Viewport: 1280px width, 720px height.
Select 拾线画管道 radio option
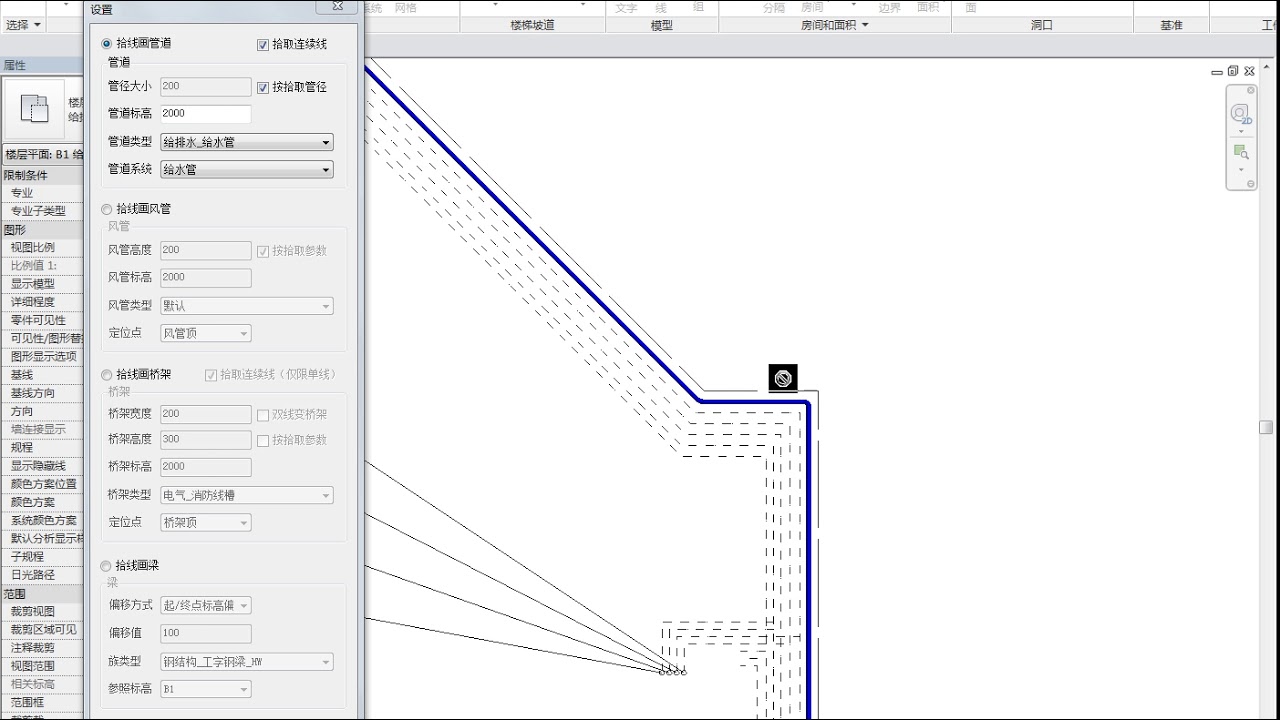[107, 44]
